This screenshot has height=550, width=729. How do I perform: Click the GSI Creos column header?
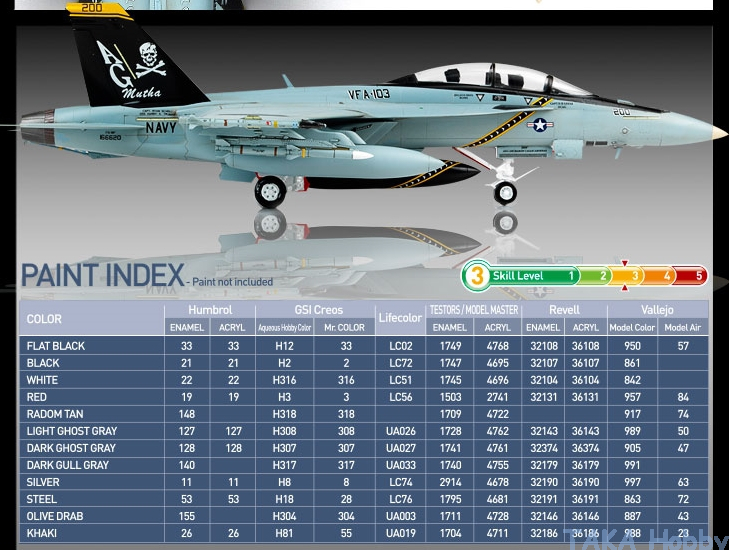tap(318, 310)
